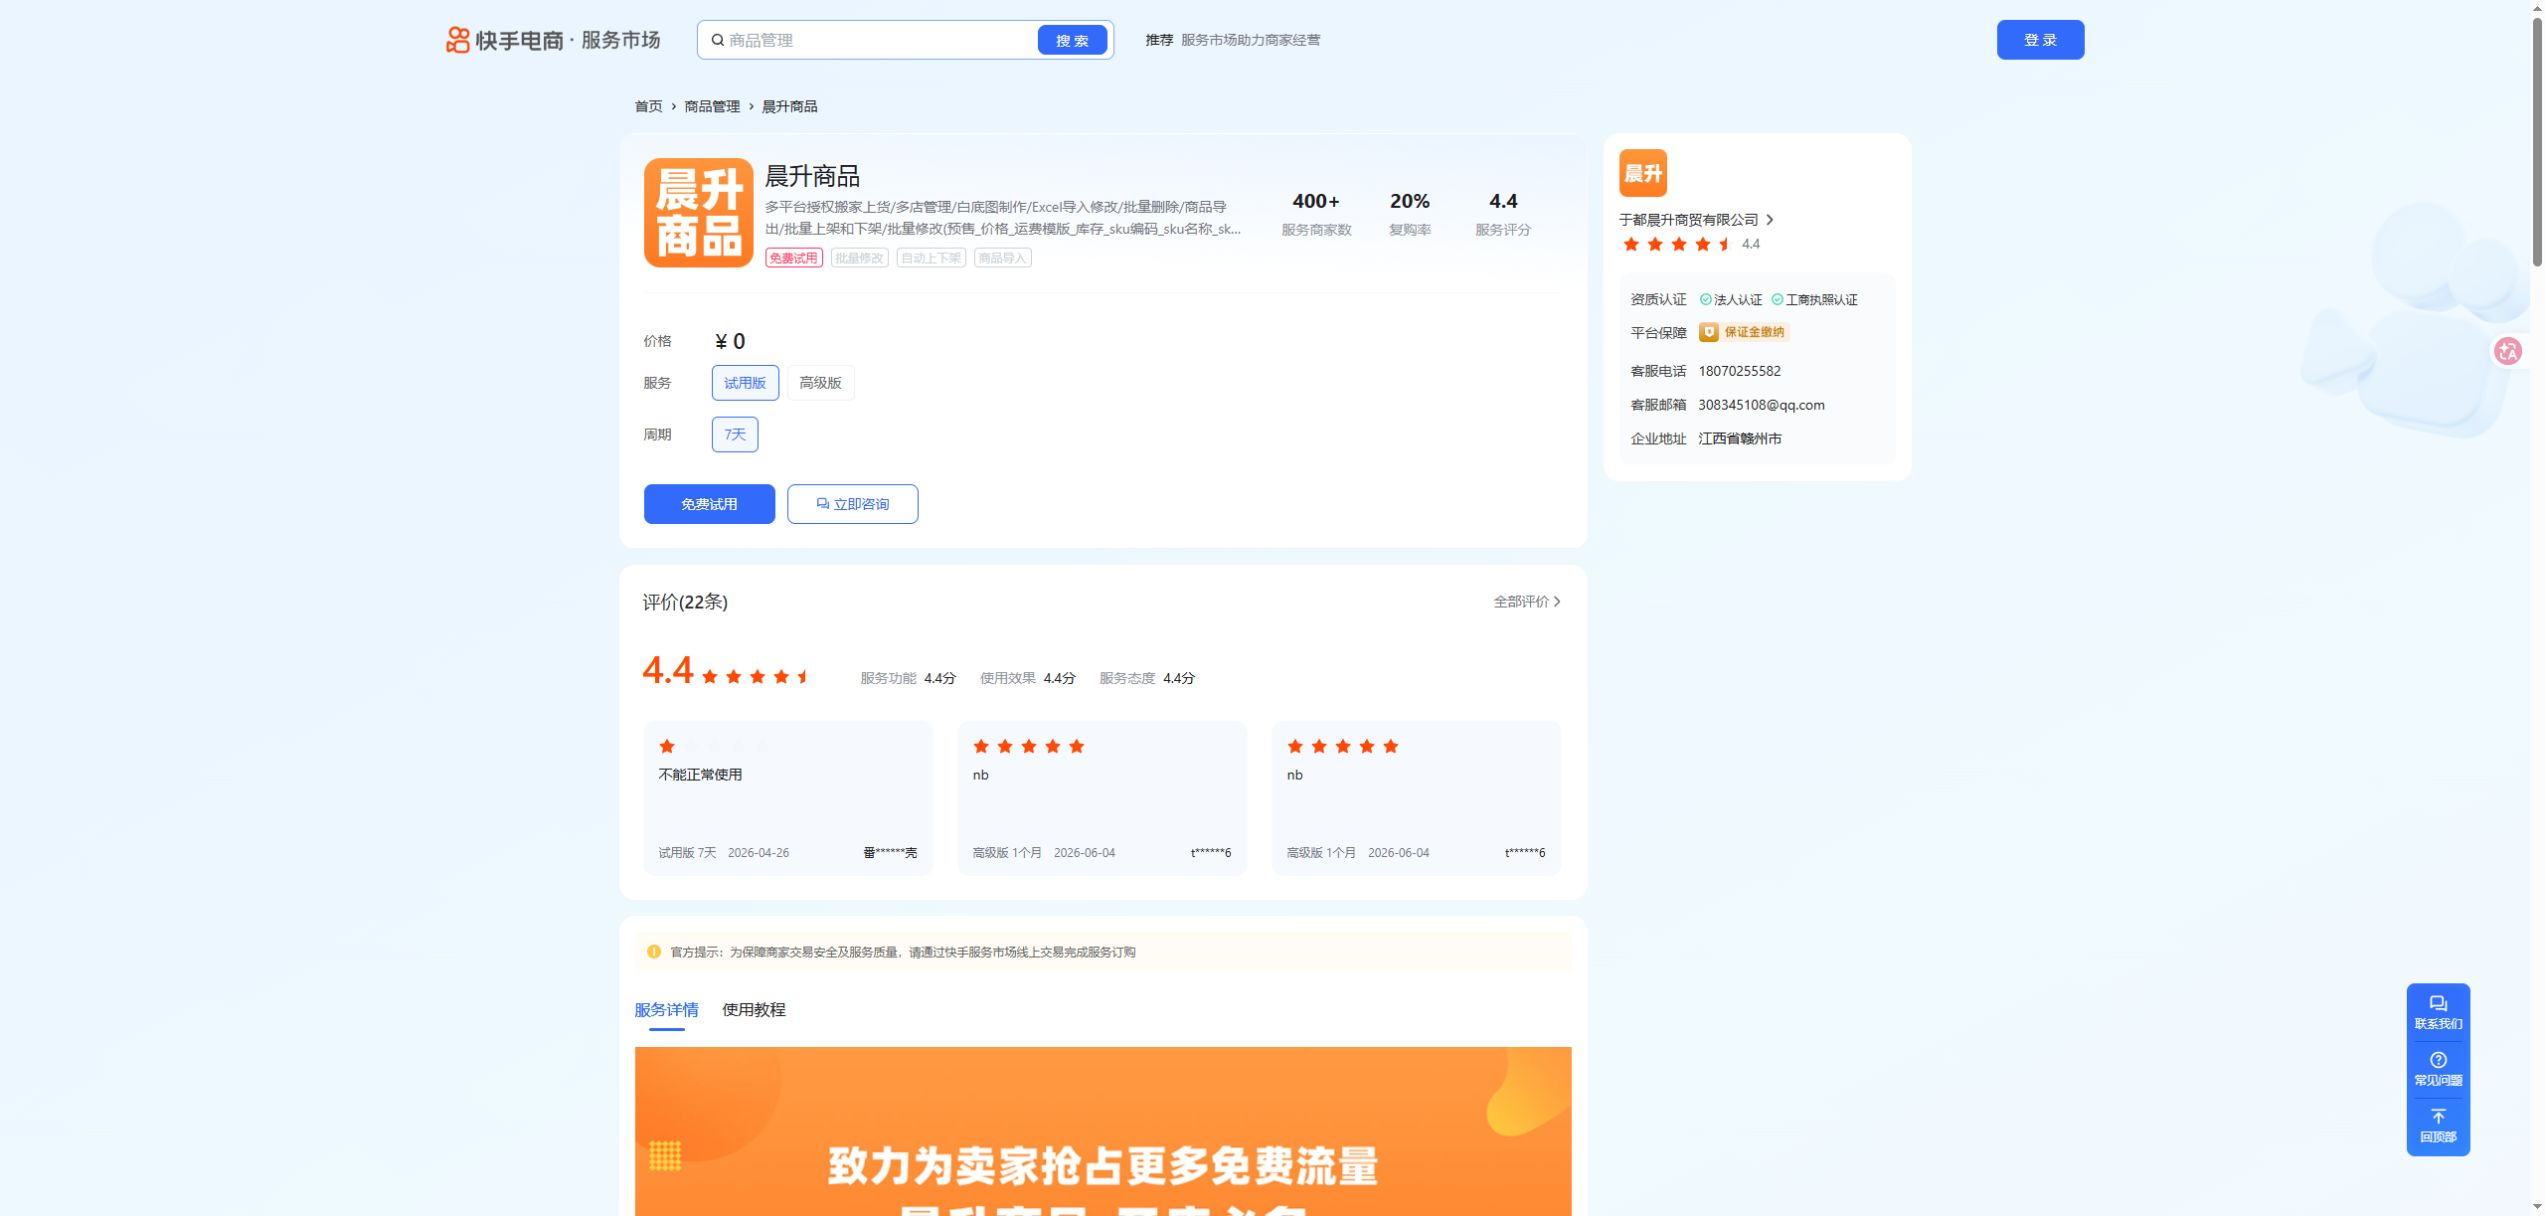Click the 法人认证 green check icon
Viewport: 2545px width, 1216px height.
[1705, 300]
